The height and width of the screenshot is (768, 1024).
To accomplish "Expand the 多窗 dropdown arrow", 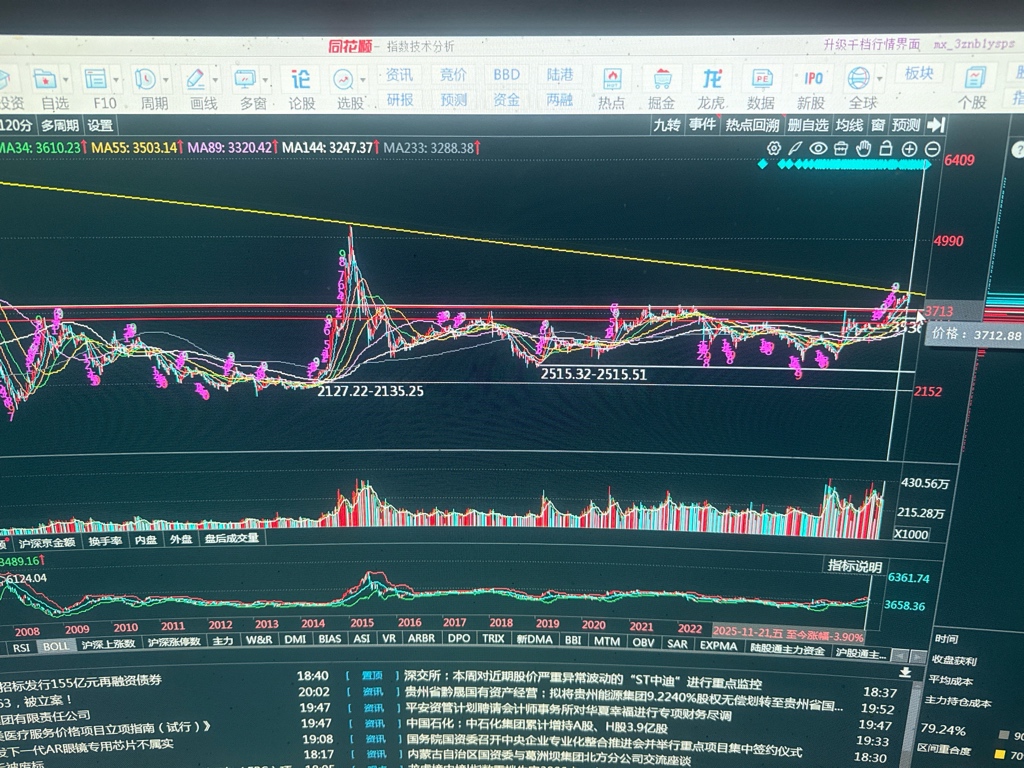I will 265,80.
